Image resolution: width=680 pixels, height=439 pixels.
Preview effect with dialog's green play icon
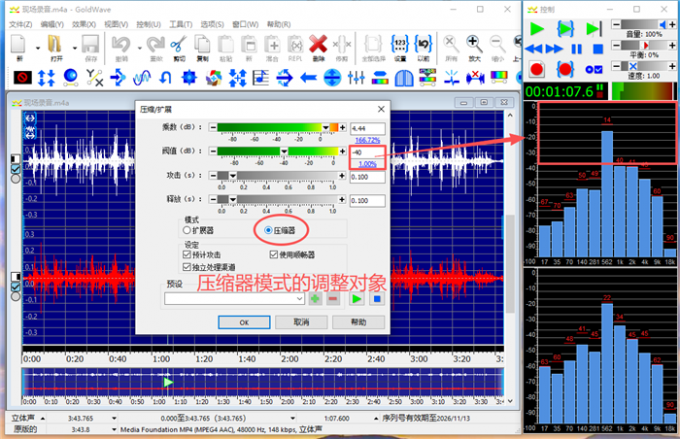355,298
